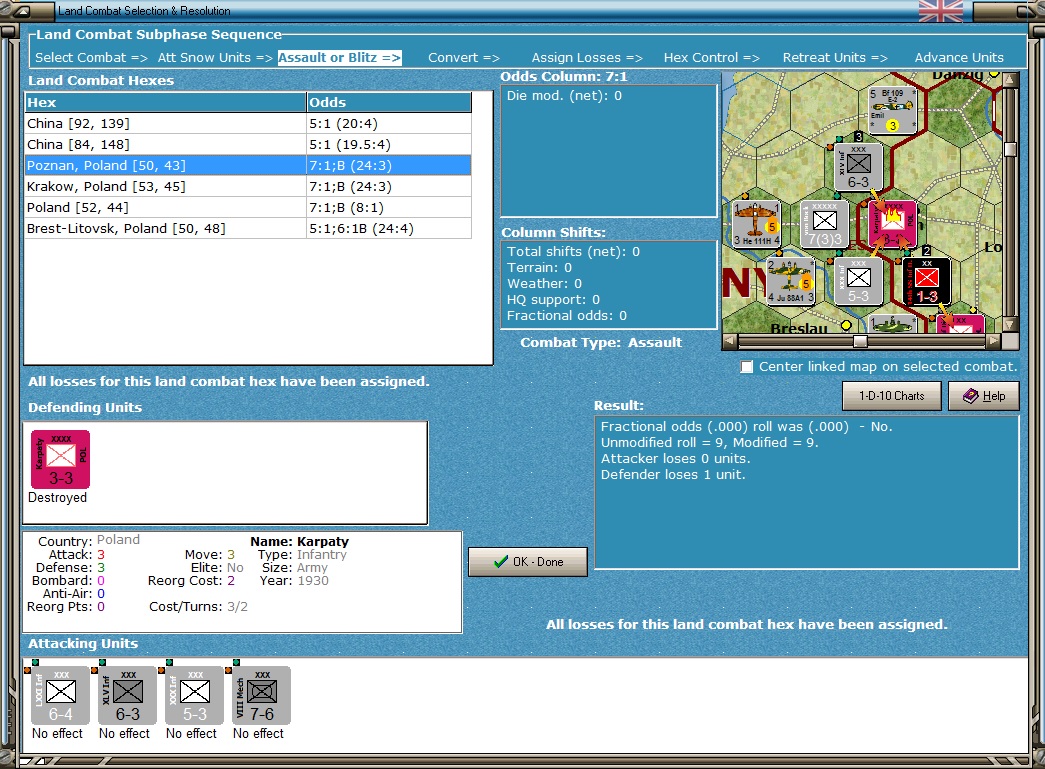Image resolution: width=1045 pixels, height=769 pixels.
Task: Click map scroll down arrow
Action: (x=1010, y=325)
